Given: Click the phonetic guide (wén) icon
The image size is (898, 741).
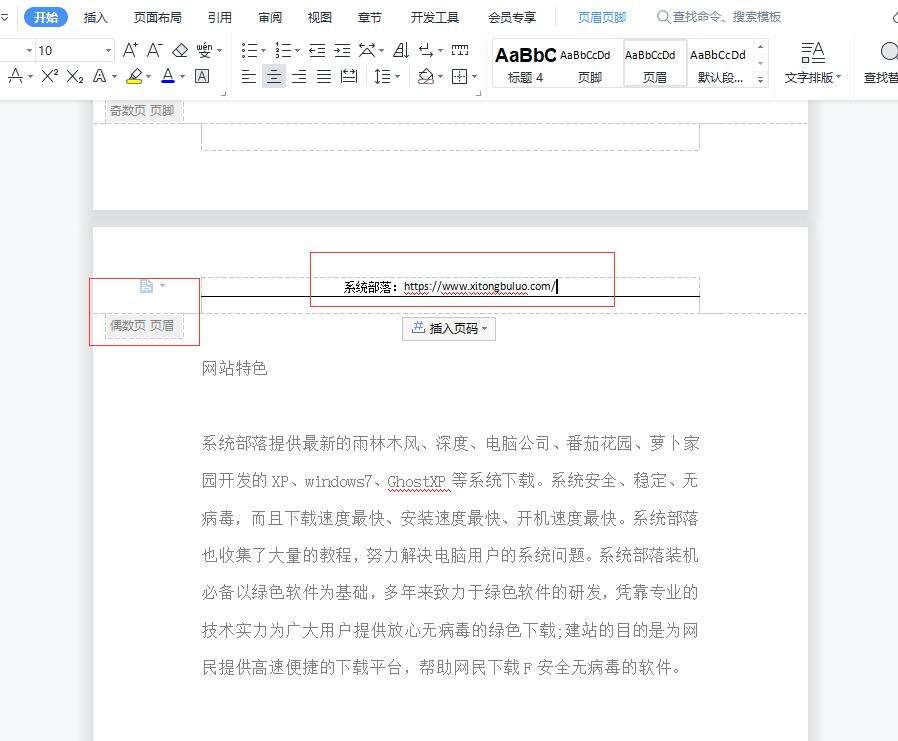Looking at the screenshot, I should click(204, 50).
